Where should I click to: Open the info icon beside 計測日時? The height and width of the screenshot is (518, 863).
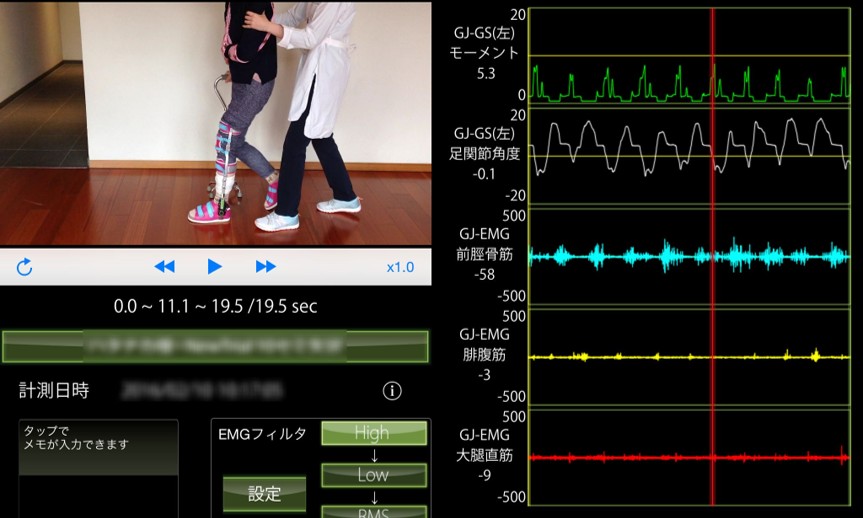pyautogui.click(x=393, y=391)
